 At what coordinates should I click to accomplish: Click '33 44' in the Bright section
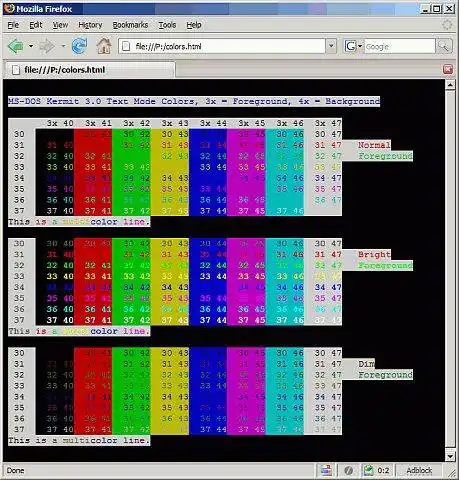(213, 276)
